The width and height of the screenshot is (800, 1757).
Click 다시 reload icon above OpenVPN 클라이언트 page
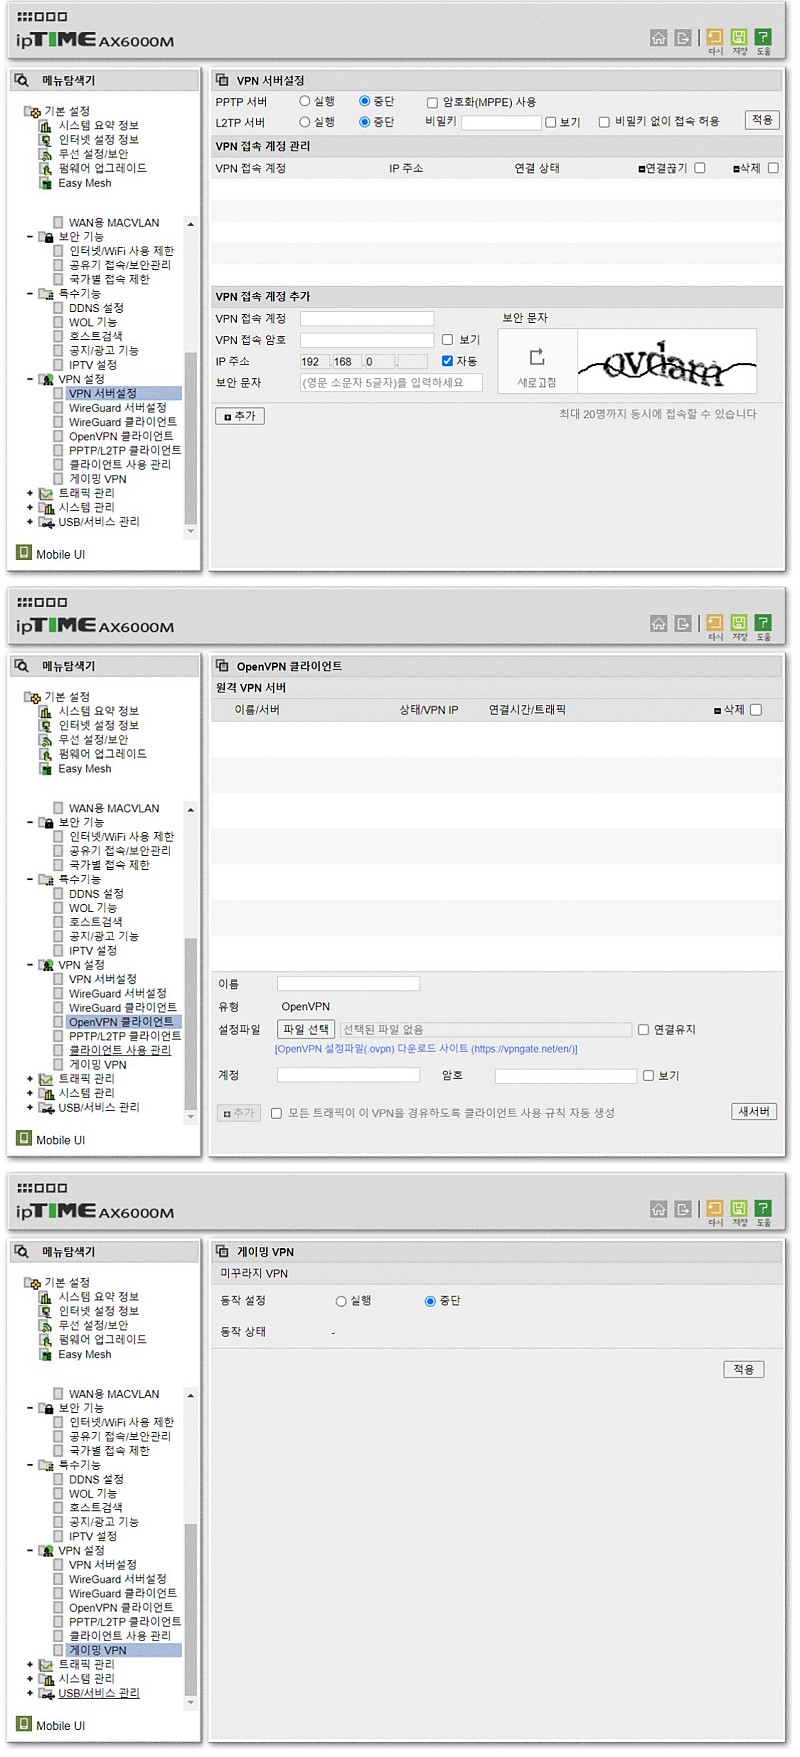pyautogui.click(x=715, y=624)
